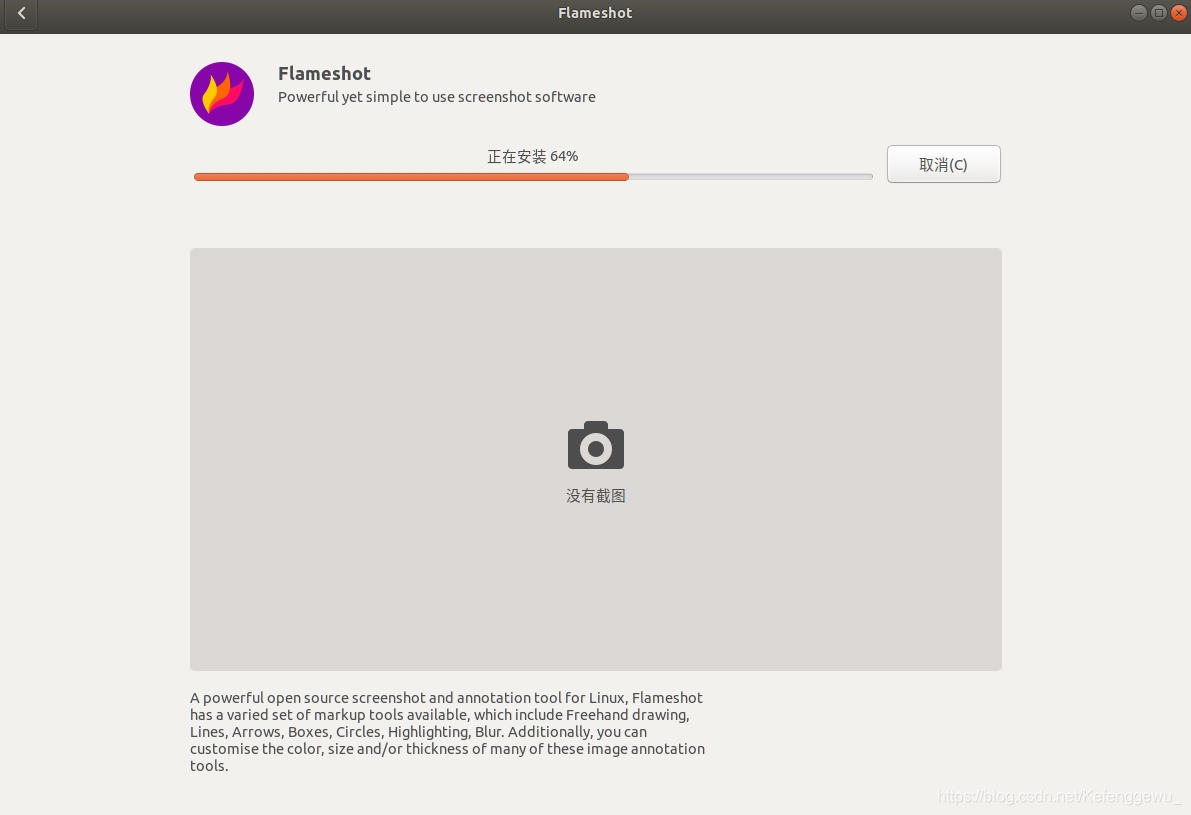
Task: Click the Flameshot app logo icon
Action: click(222, 94)
